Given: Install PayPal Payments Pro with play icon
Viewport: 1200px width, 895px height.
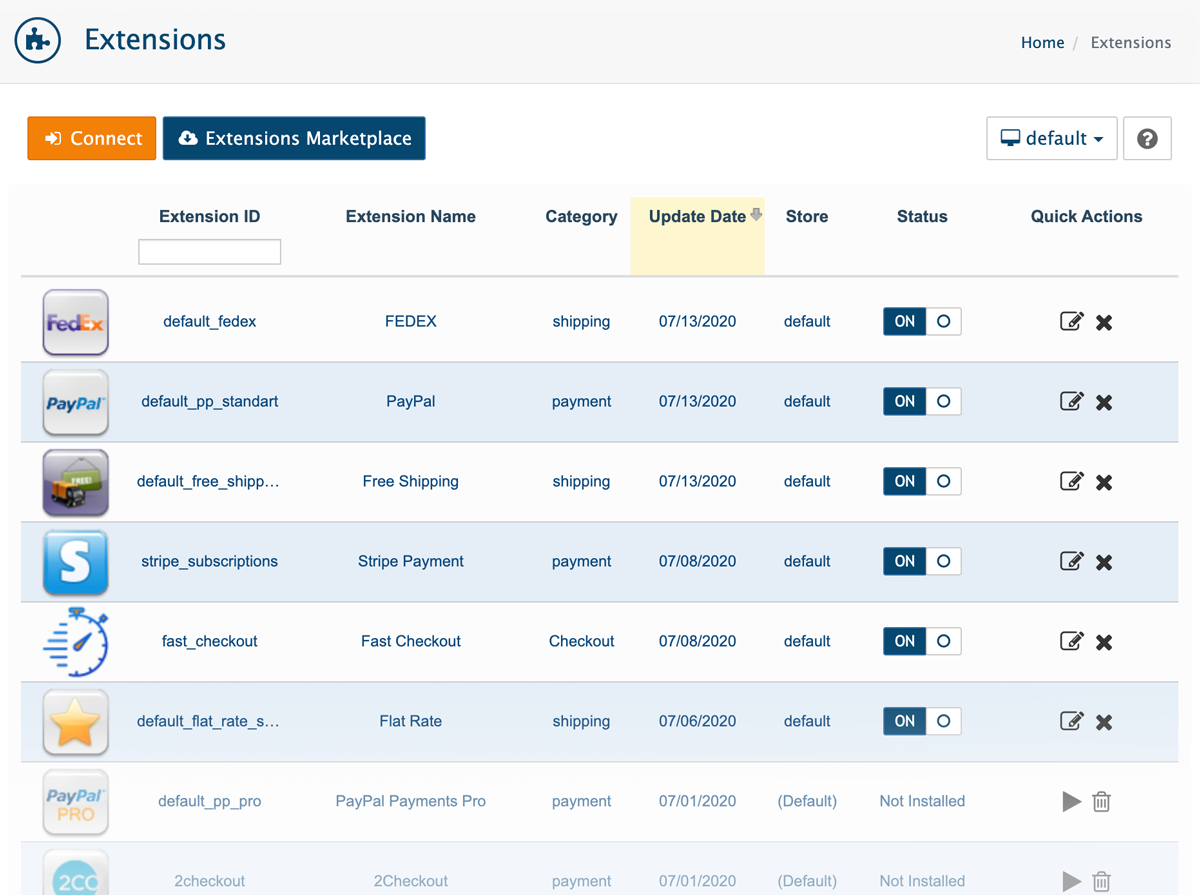Looking at the screenshot, I should pos(1071,801).
